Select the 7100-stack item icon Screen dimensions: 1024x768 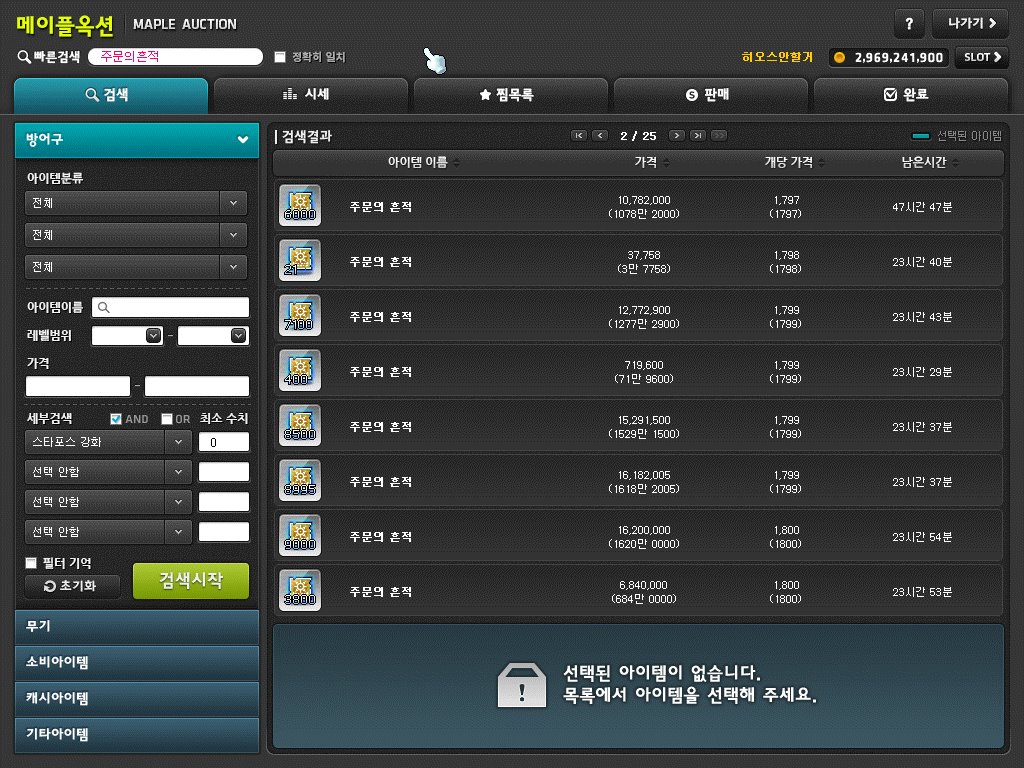(x=300, y=315)
